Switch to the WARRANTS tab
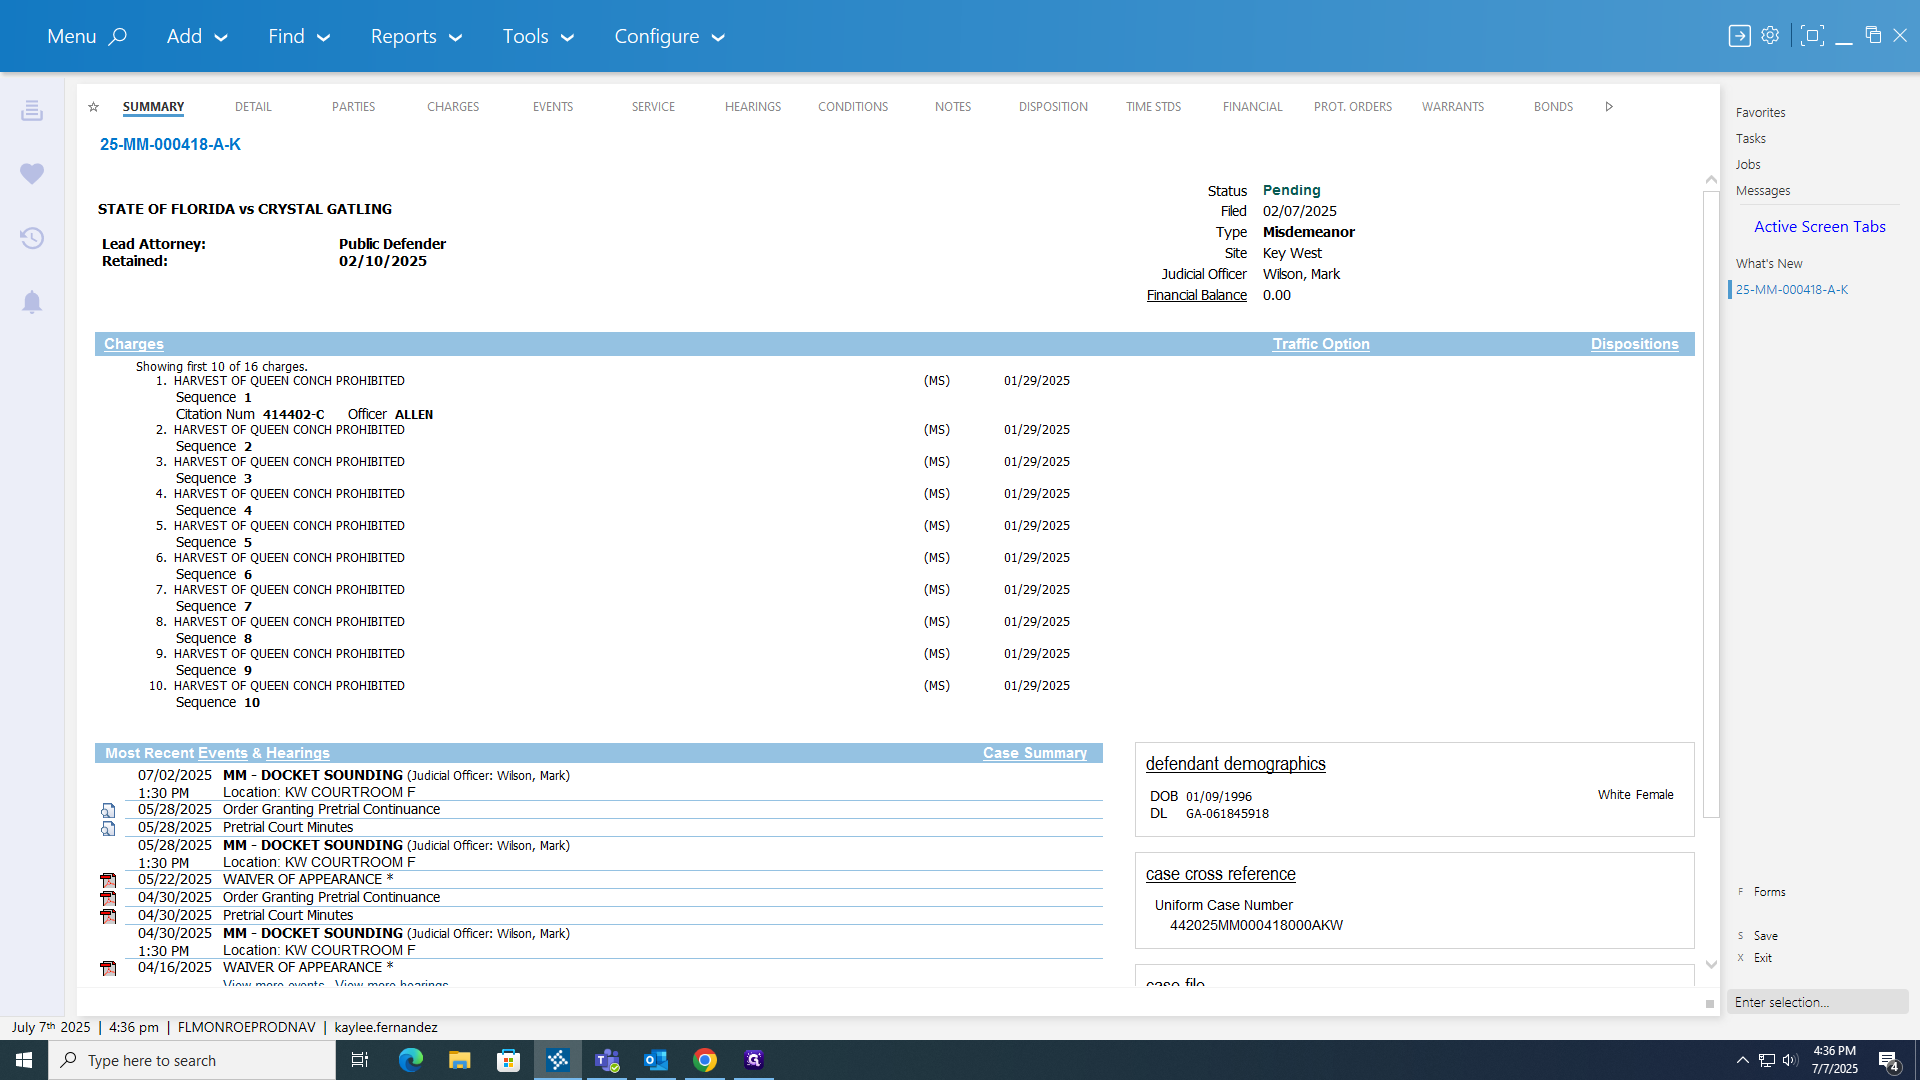1920x1080 pixels. (1453, 107)
